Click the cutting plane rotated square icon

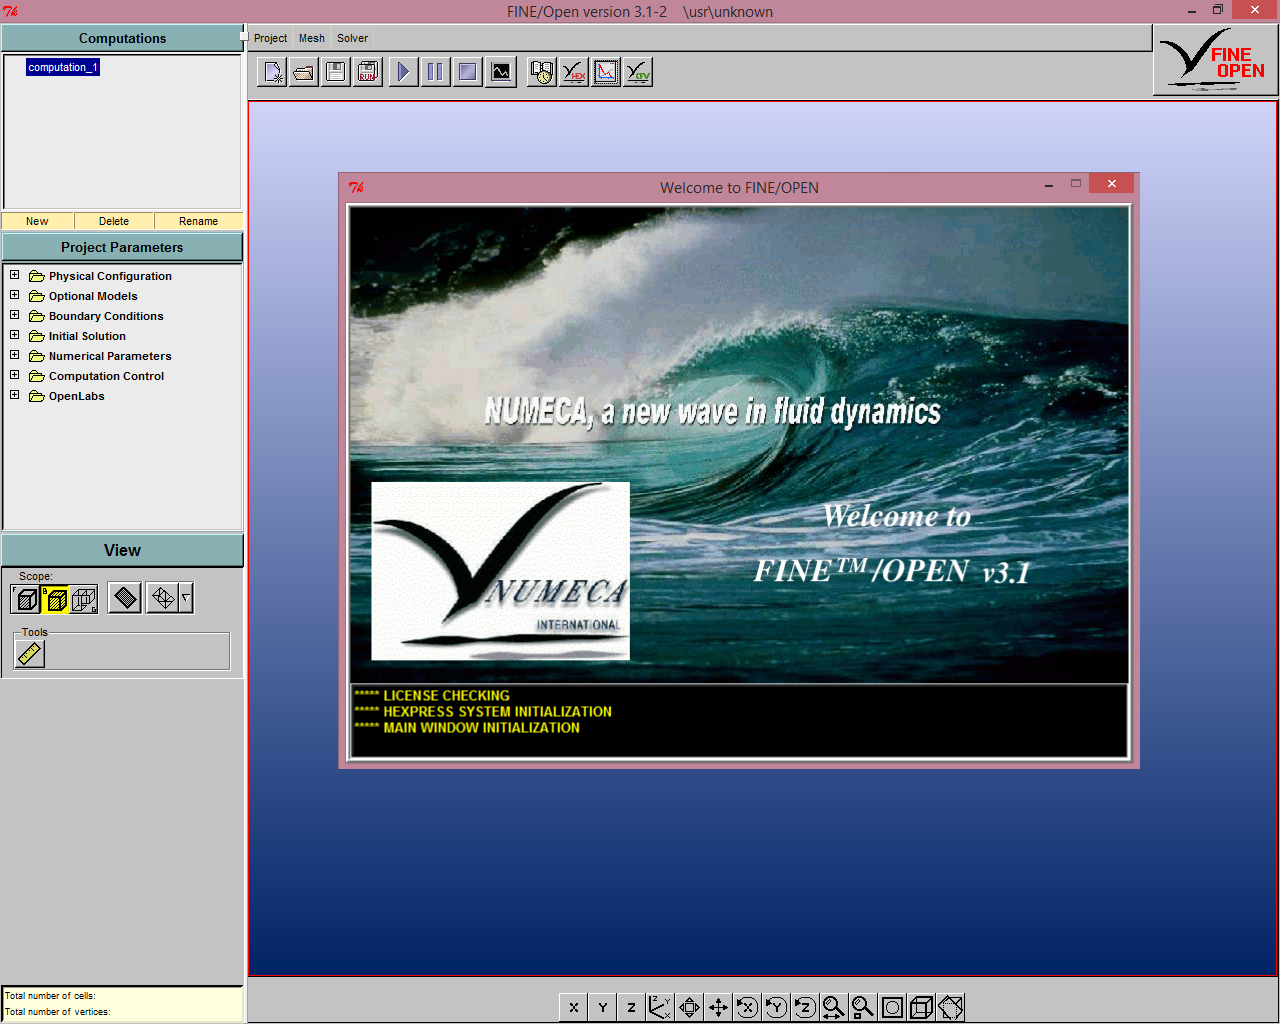point(951,1007)
